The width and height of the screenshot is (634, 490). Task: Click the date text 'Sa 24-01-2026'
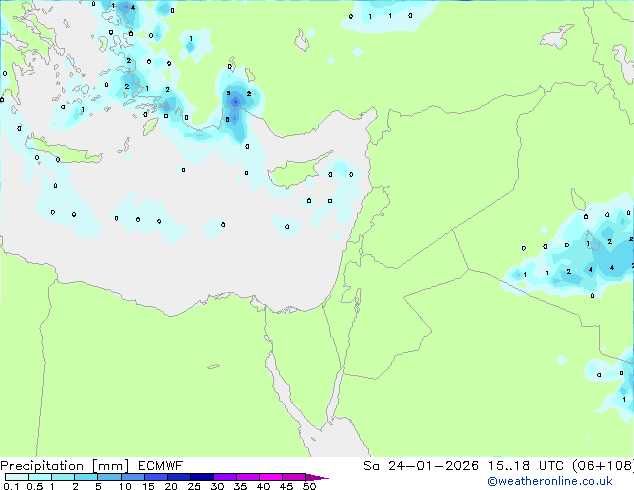421,466
